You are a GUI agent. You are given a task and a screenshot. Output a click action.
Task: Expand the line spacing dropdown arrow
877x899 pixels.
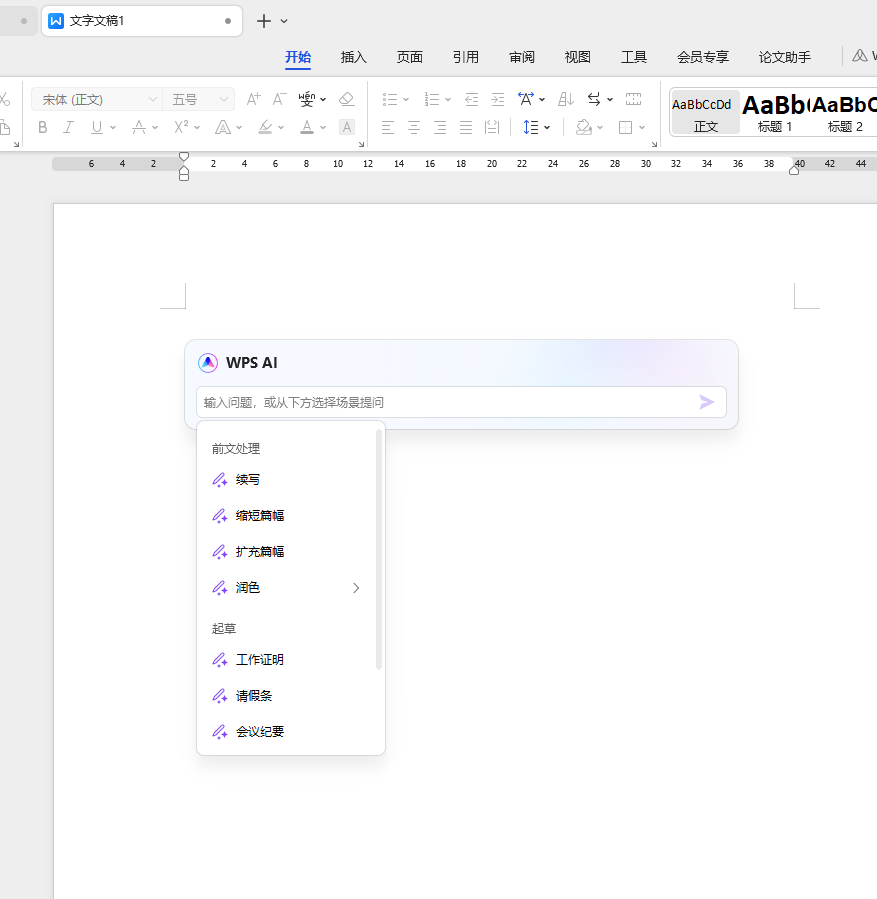[x=547, y=128]
